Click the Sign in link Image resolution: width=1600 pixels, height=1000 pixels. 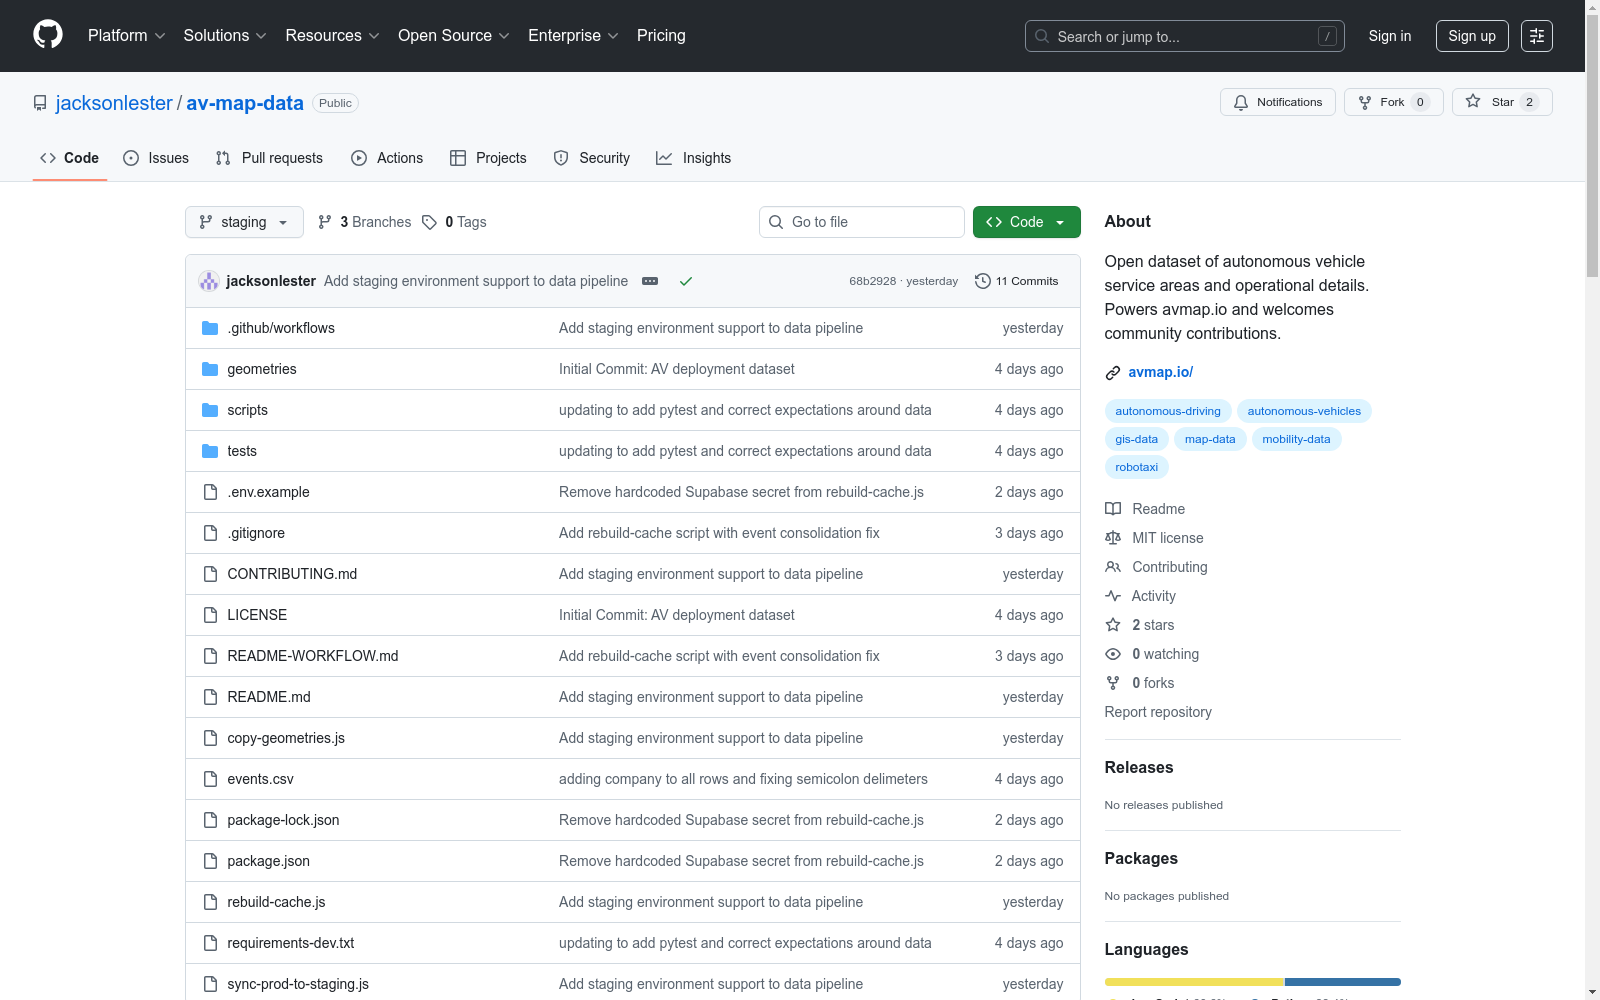[1390, 36]
